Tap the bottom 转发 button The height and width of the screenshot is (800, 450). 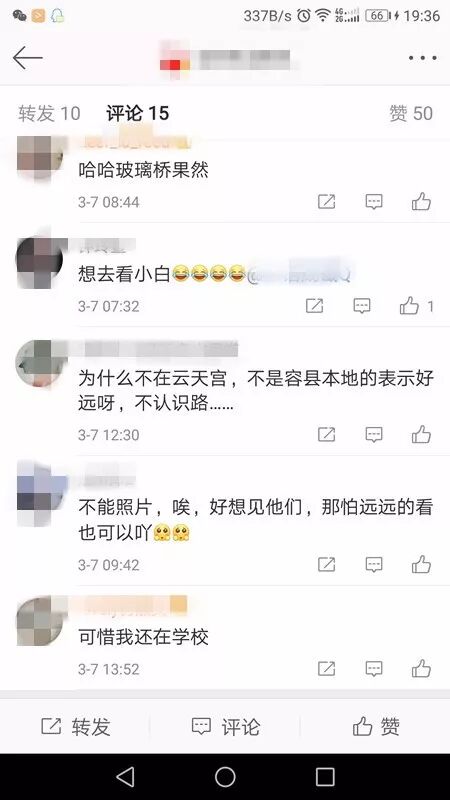(76, 727)
